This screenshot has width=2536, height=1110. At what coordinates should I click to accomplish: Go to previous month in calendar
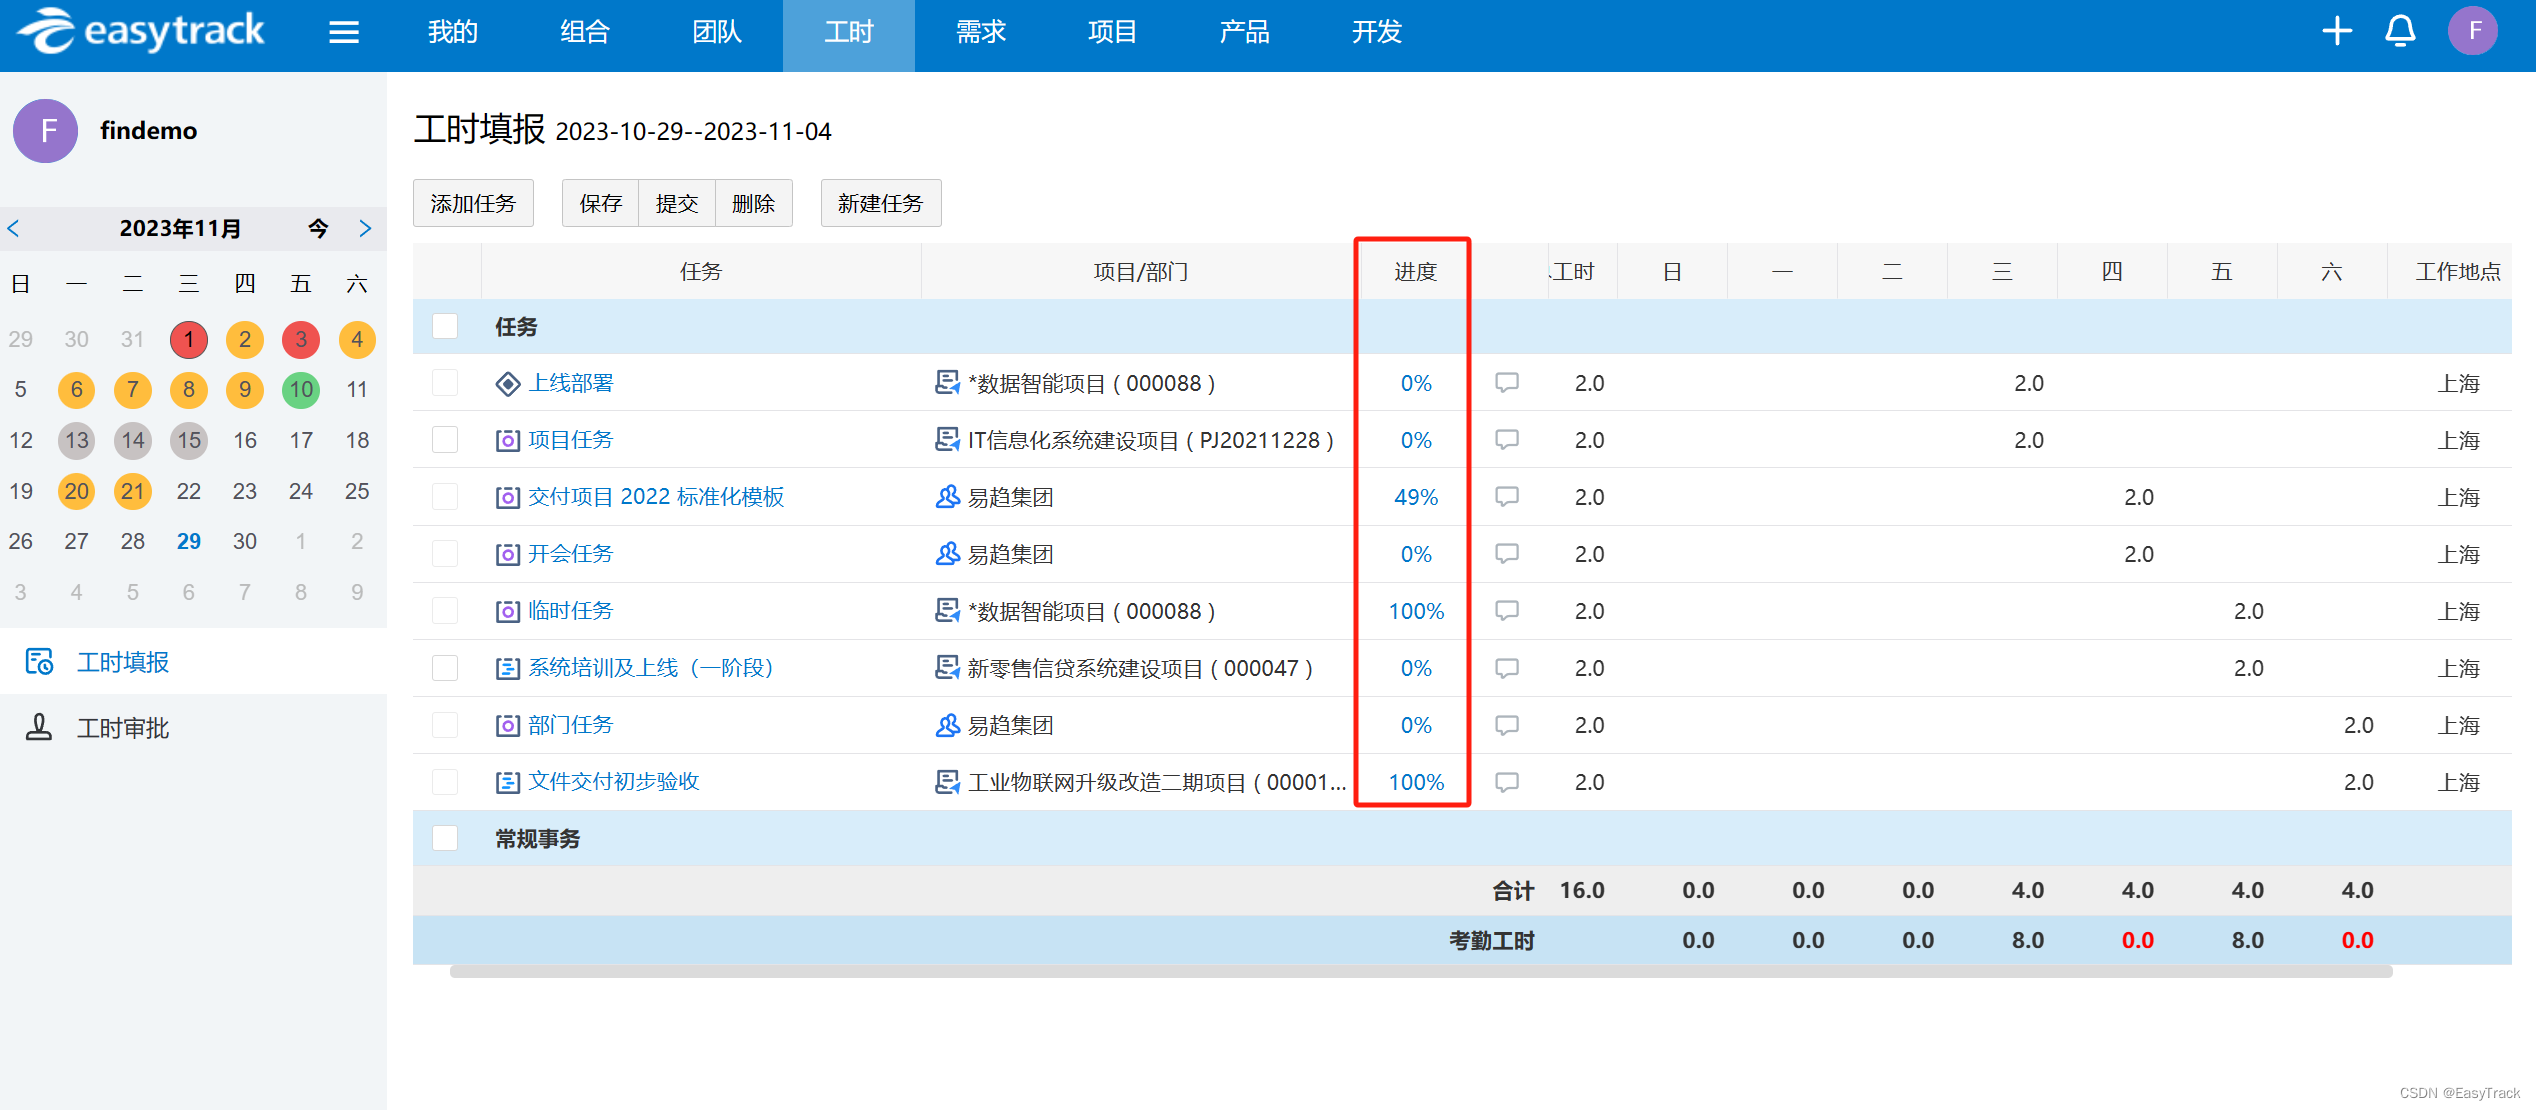[14, 228]
